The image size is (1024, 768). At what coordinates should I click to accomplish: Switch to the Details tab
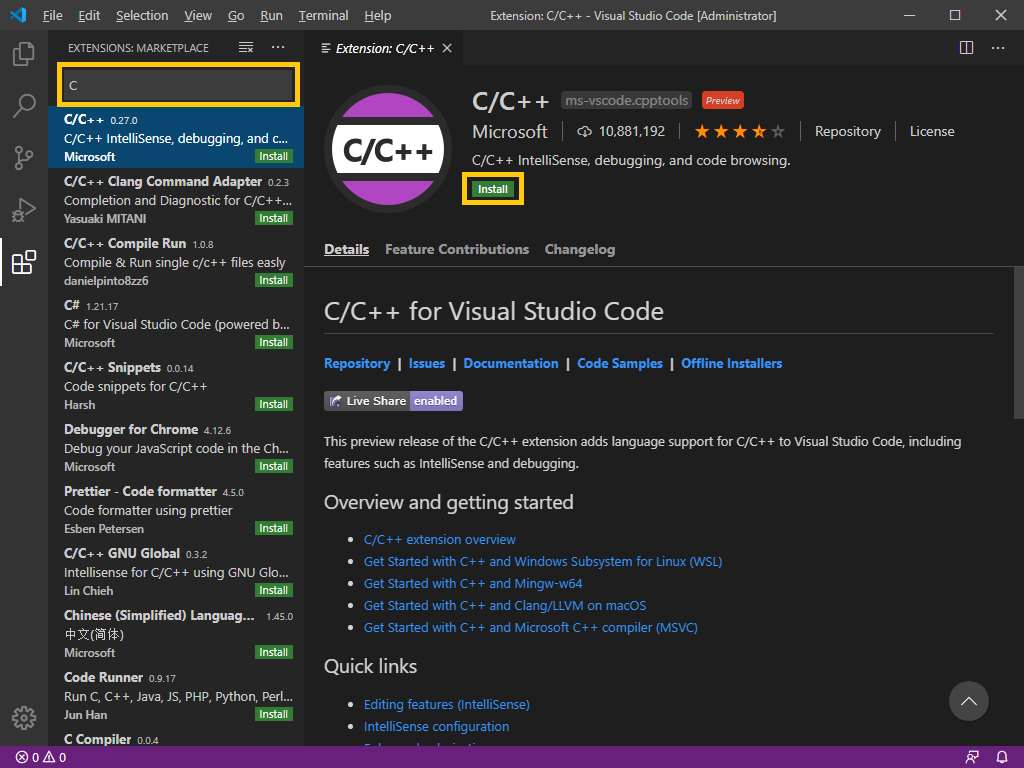point(346,249)
